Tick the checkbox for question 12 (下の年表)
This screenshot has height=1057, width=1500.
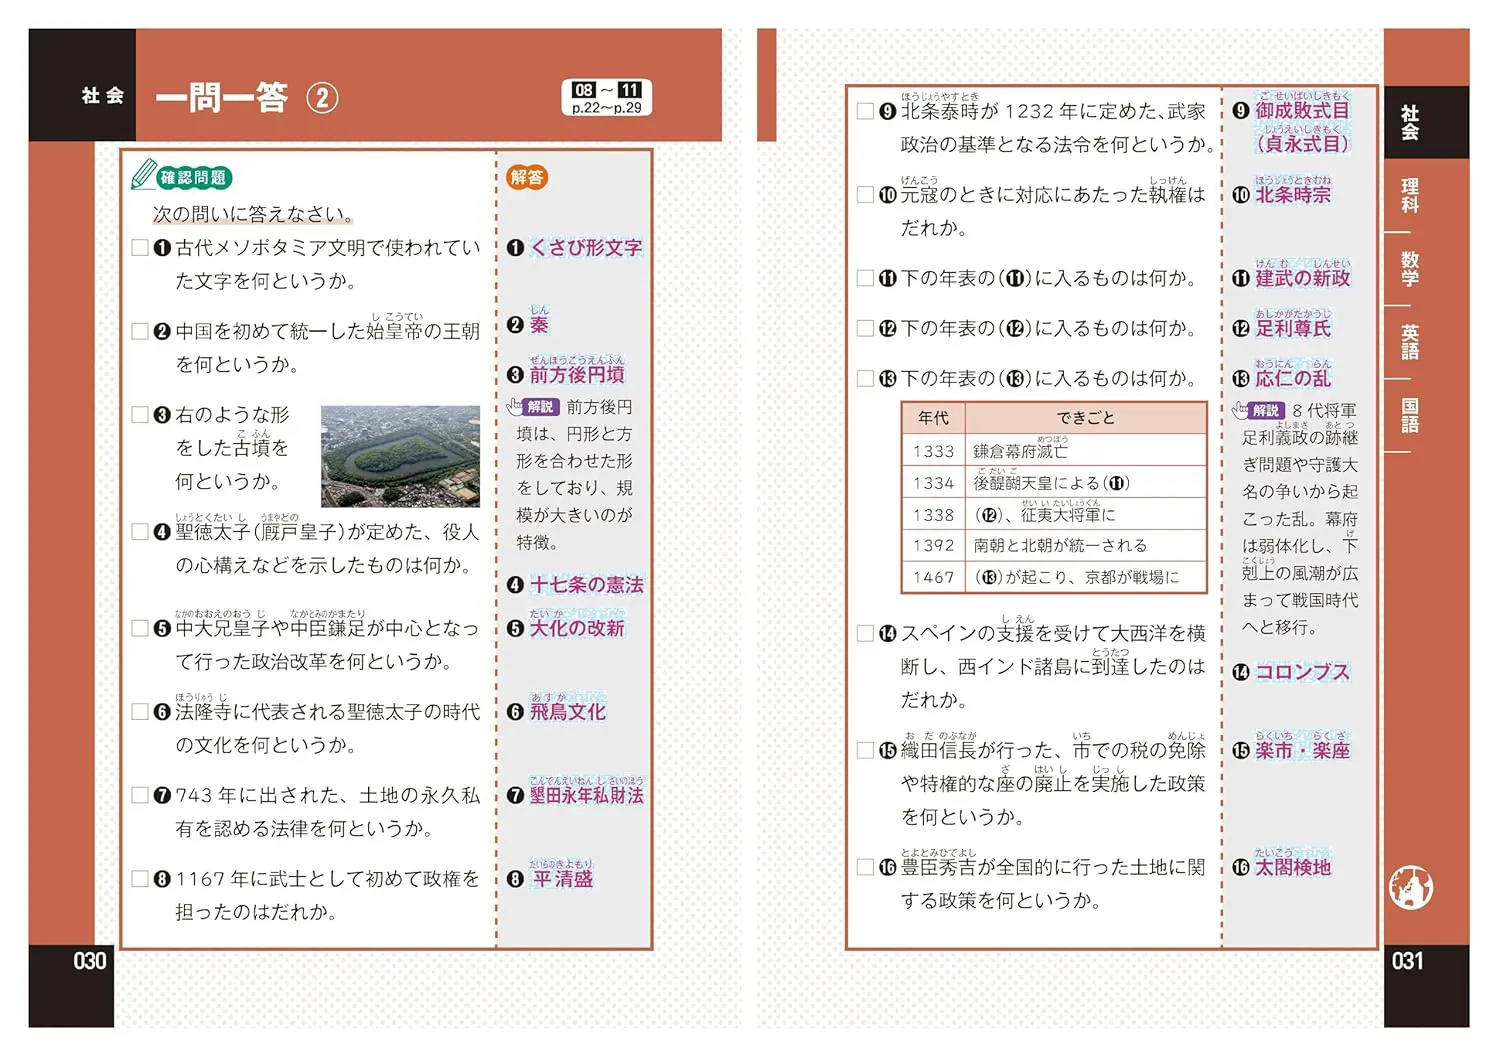[x=865, y=328]
